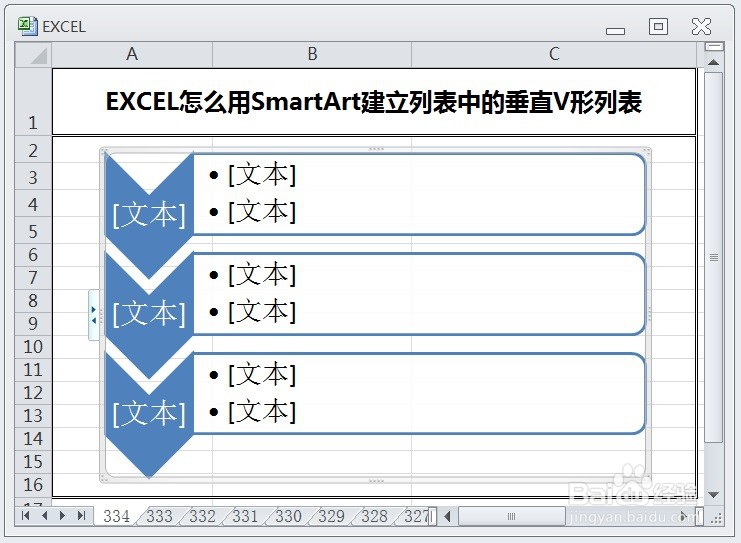This screenshot has height=543, width=741.
Task: Switch to sheet tab 333
Action: [x=159, y=516]
